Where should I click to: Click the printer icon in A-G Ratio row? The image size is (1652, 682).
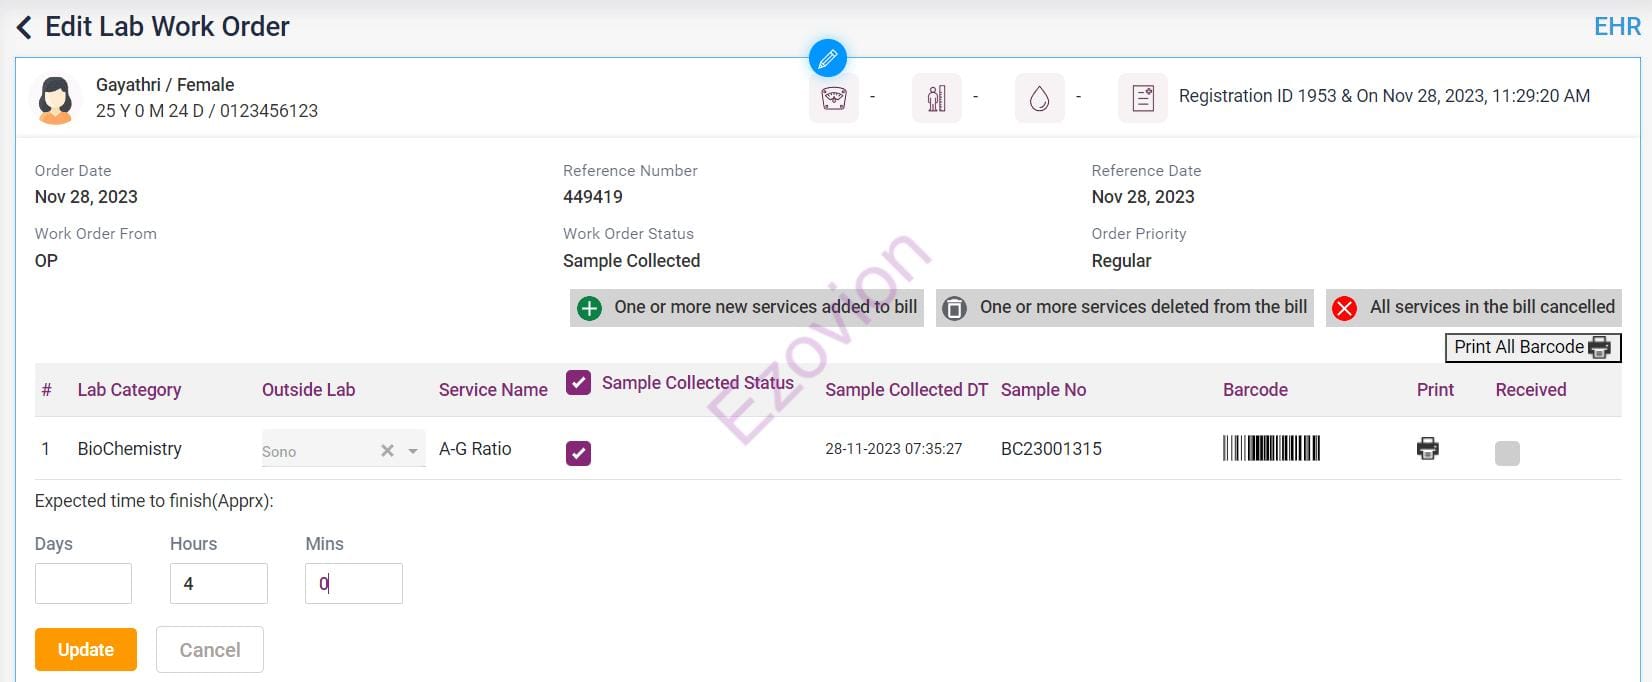tap(1427, 448)
